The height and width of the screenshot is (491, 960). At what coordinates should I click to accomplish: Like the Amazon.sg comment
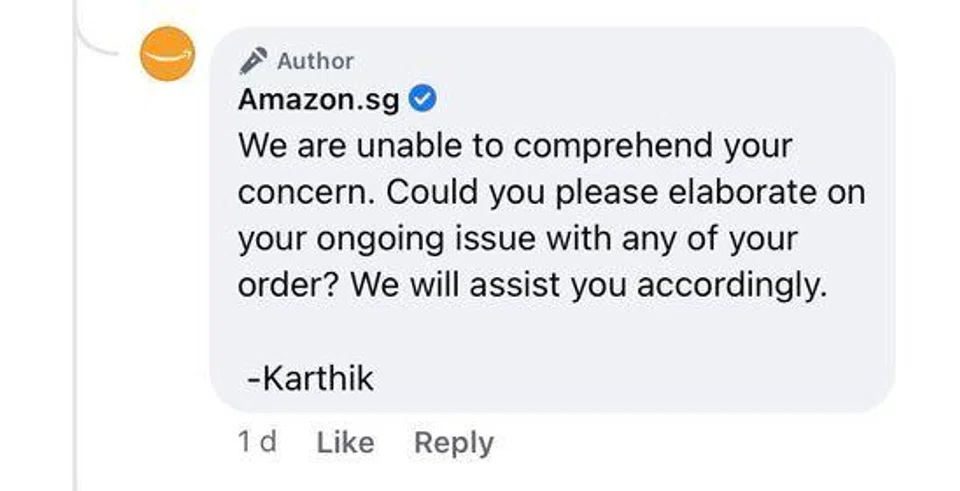pyautogui.click(x=345, y=443)
